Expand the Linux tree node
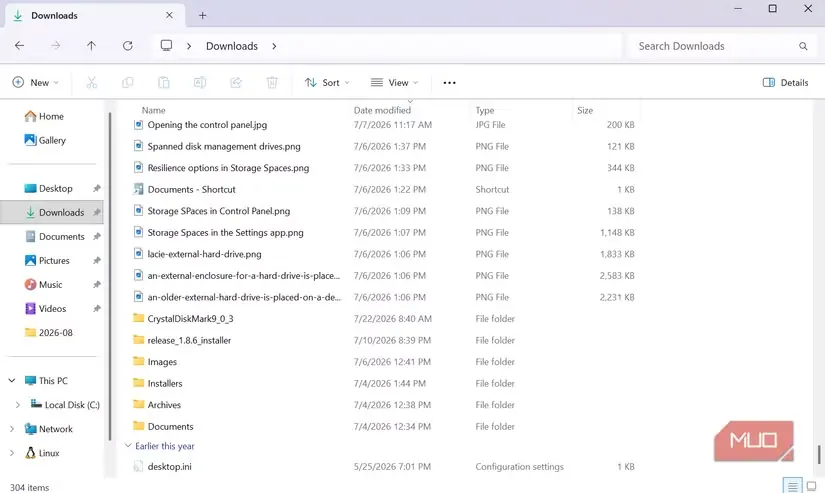Screen dimensions: 825x493 (12, 453)
